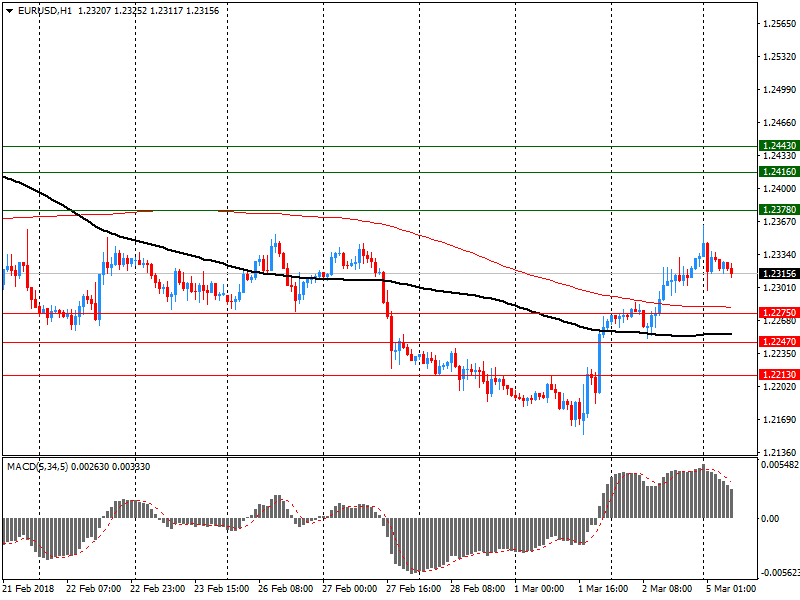Click the 23 Feb 15:00 time label
The height and width of the screenshot is (600, 800).
(221, 589)
